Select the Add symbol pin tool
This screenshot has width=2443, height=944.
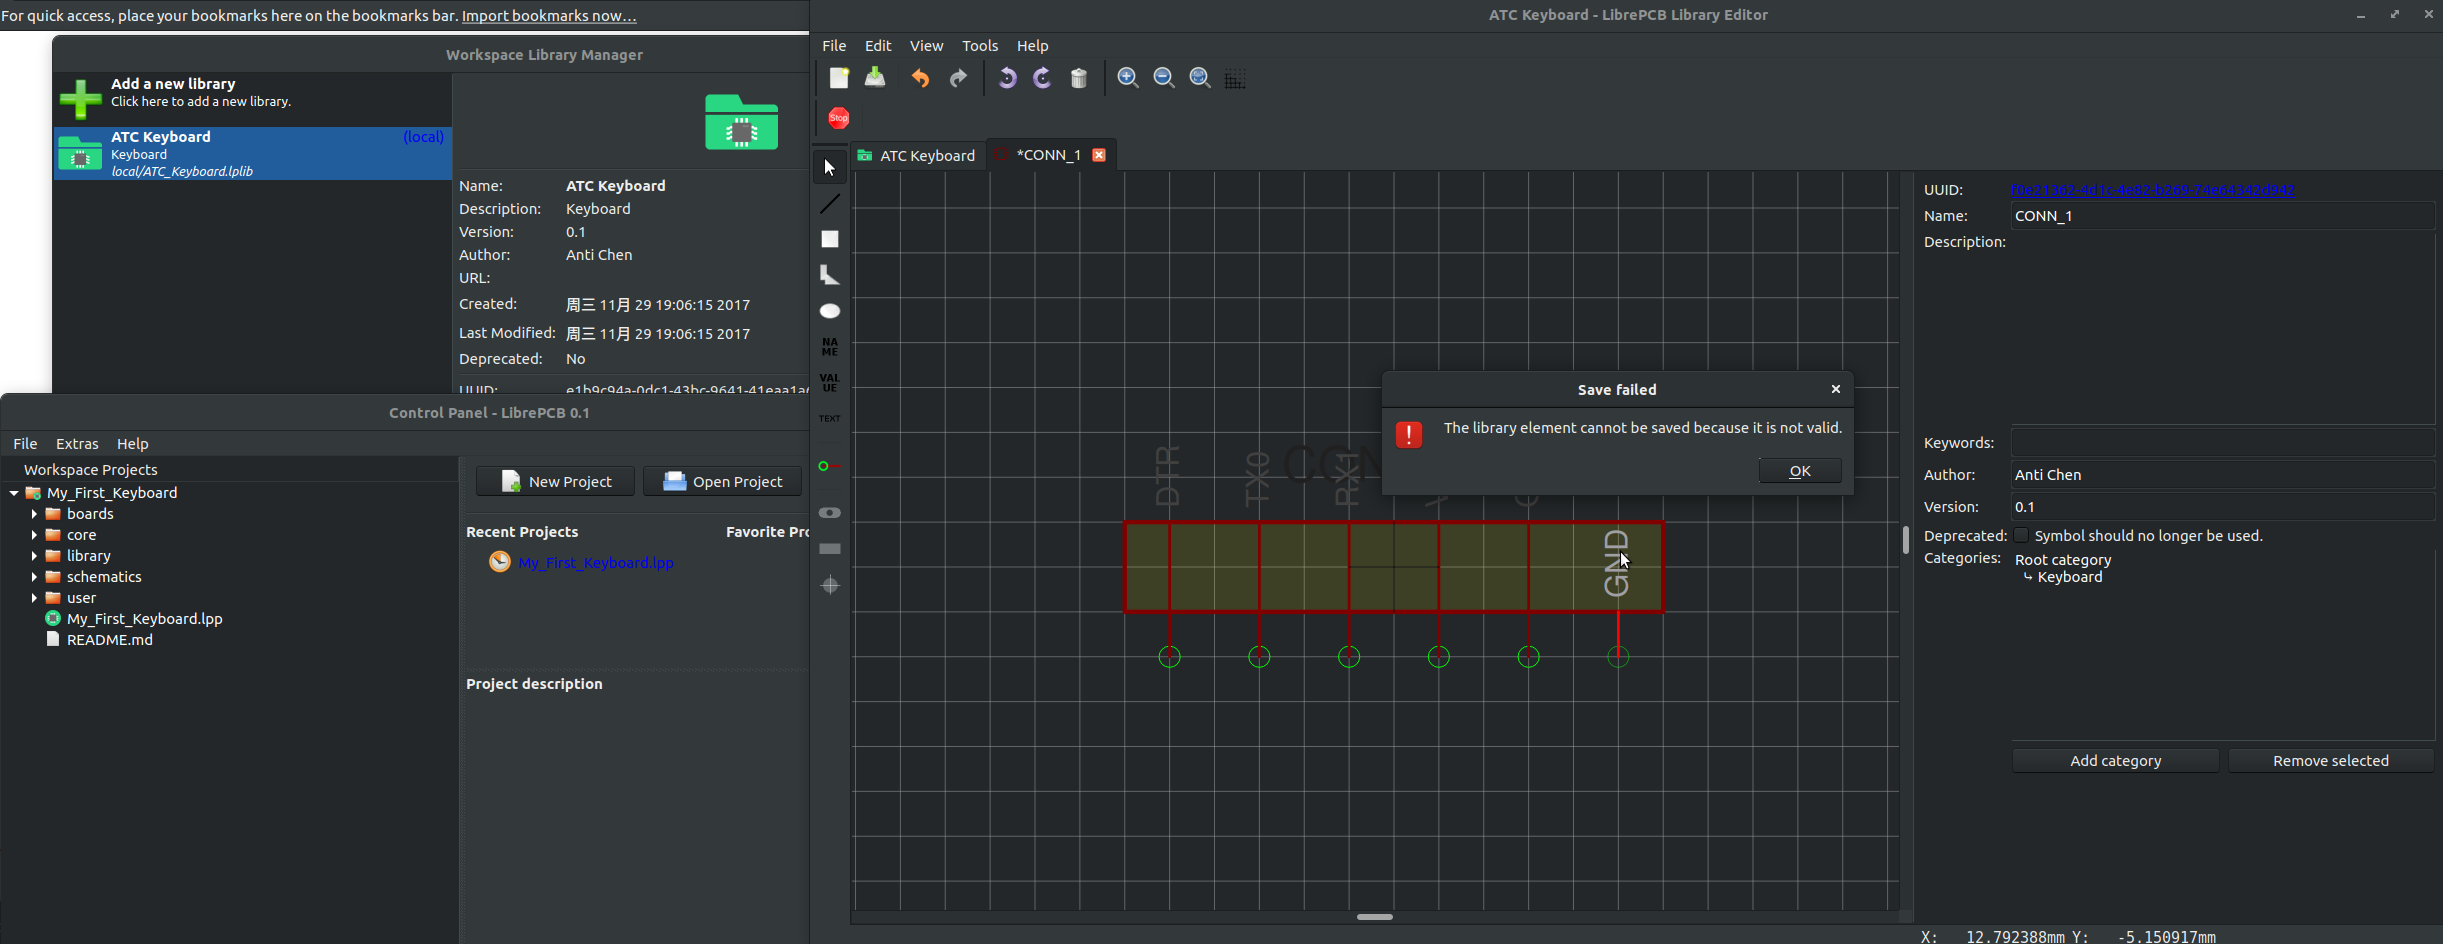pyautogui.click(x=830, y=465)
